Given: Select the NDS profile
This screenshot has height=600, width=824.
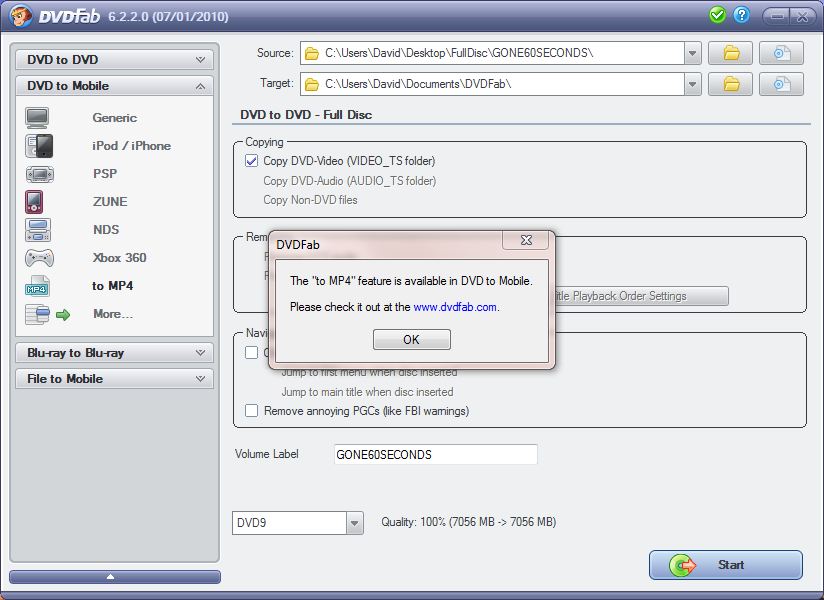Looking at the screenshot, I should [106, 230].
